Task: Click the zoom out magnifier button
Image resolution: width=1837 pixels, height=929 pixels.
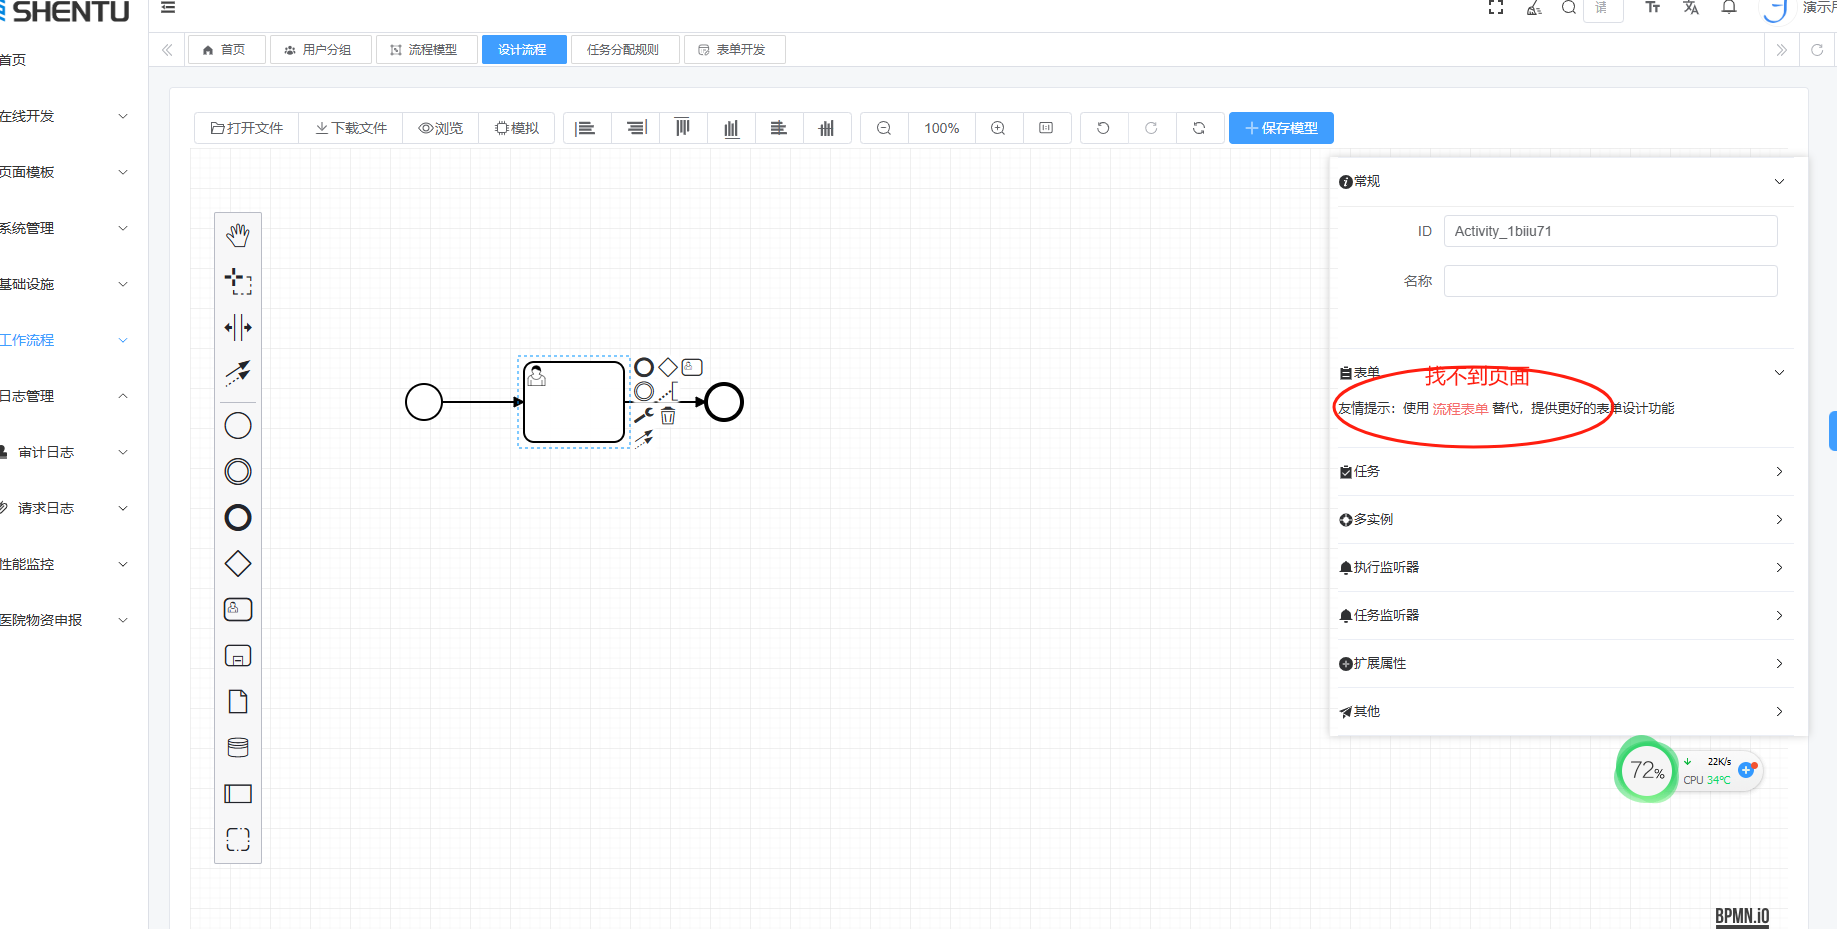Action: (884, 128)
